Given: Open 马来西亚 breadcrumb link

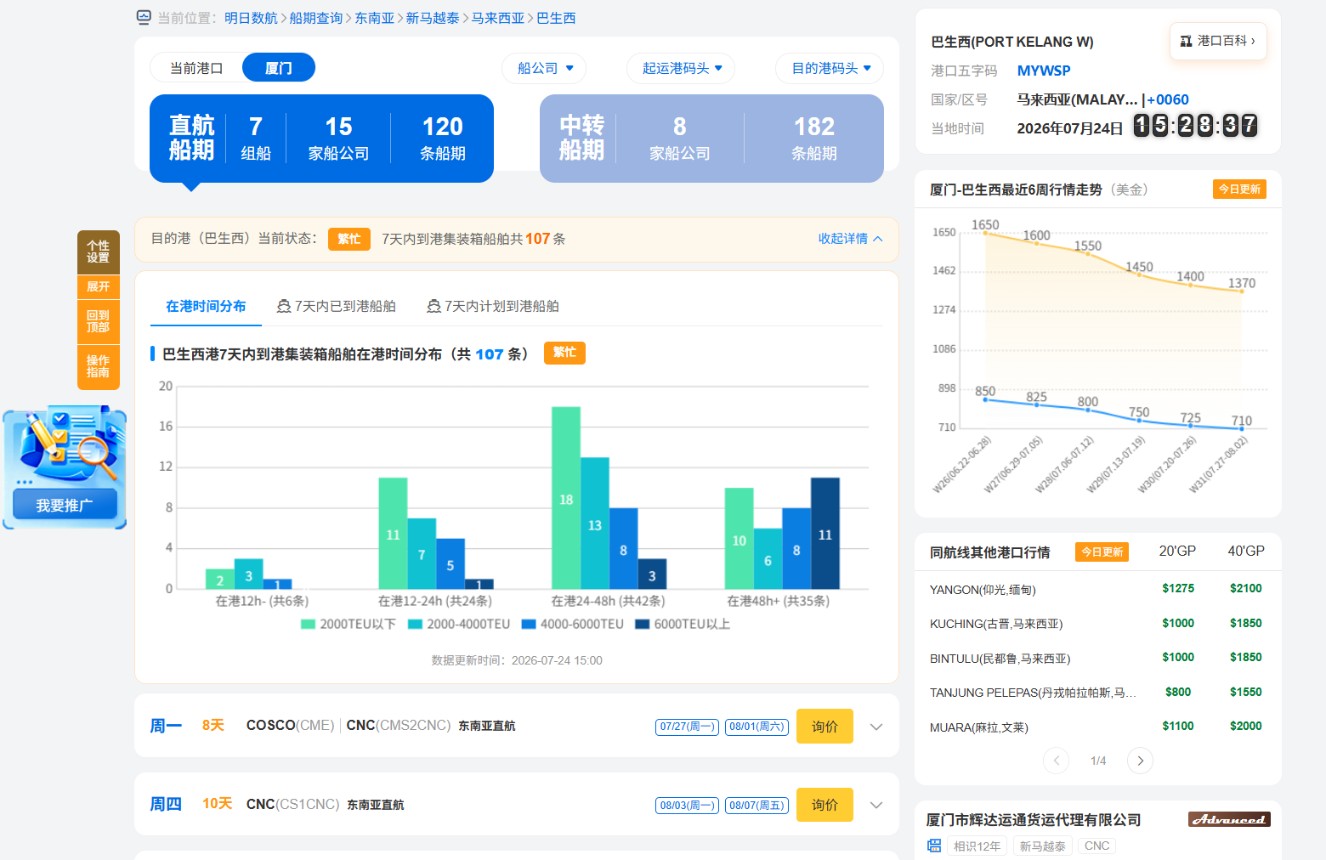Looking at the screenshot, I should pos(498,18).
